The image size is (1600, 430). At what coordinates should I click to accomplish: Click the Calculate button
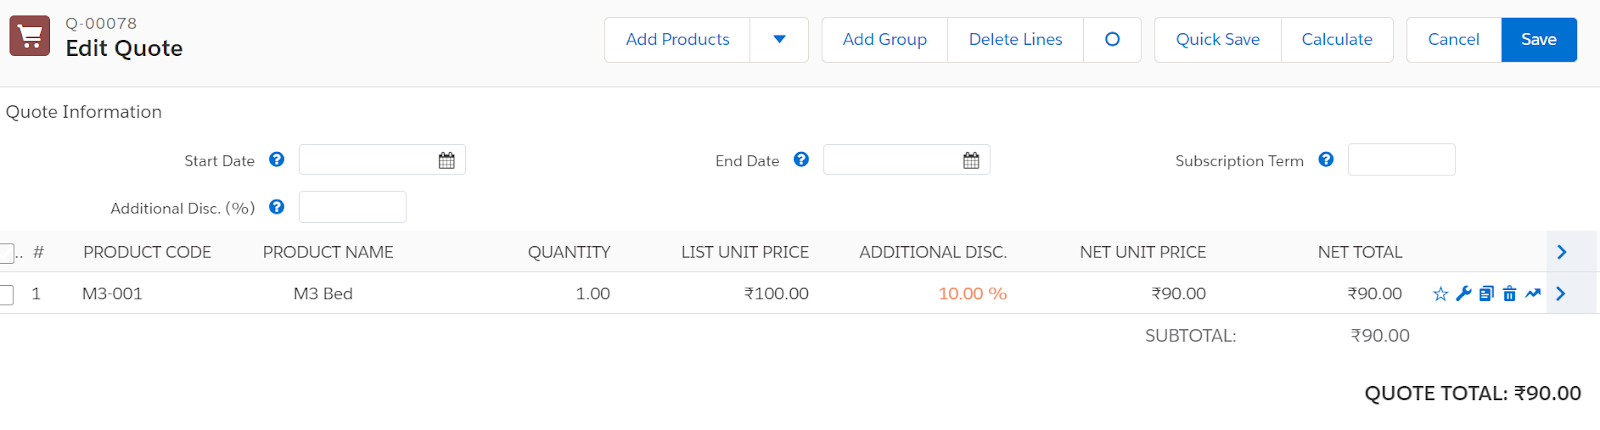pos(1337,40)
